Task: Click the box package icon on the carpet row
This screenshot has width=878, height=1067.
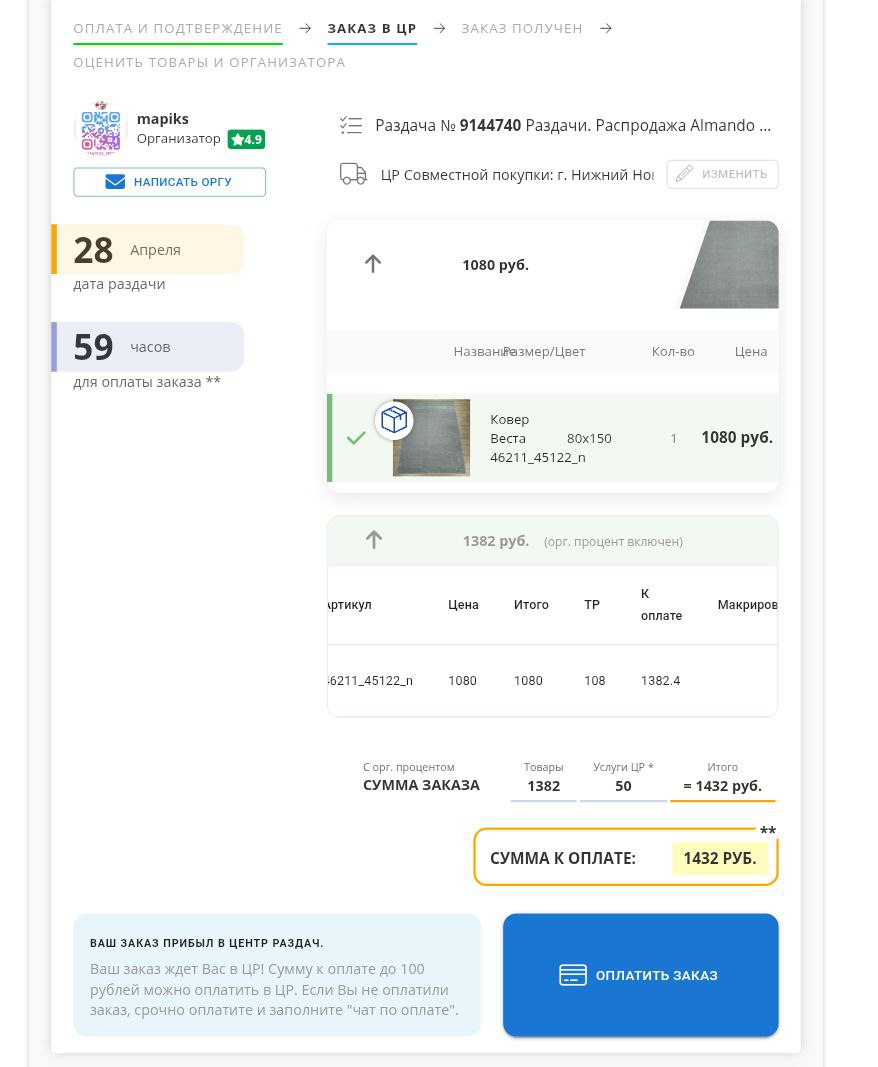Action: [x=394, y=420]
